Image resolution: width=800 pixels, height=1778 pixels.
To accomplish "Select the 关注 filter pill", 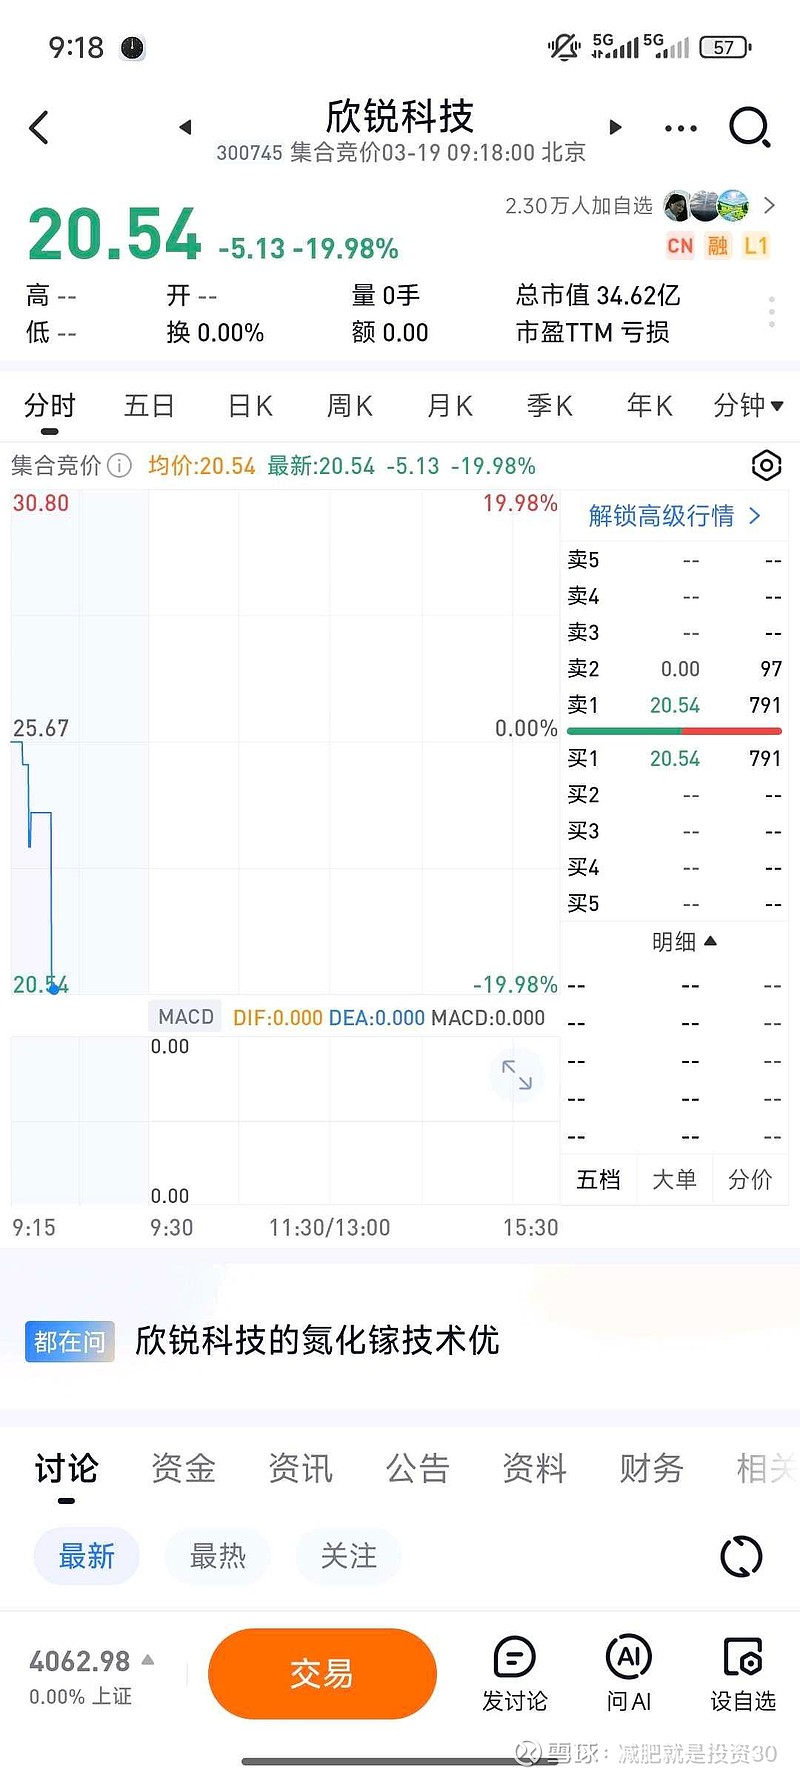I will click(x=348, y=1556).
